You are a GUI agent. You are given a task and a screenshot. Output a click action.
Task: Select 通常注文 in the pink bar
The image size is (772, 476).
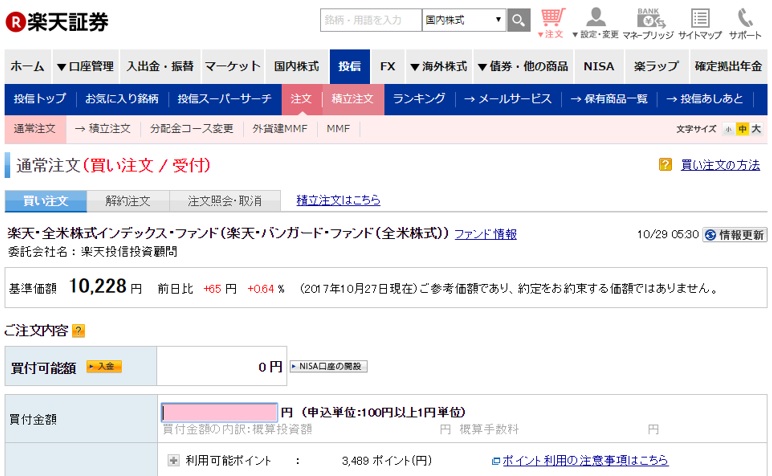(x=35, y=129)
